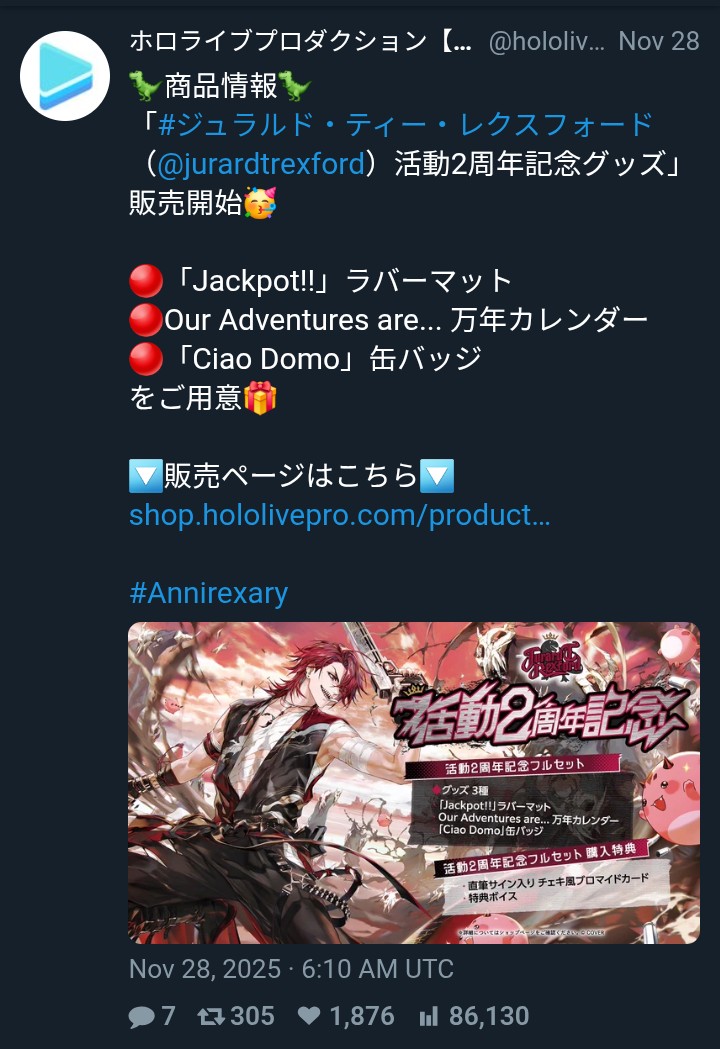Click the Nov 28 header date

coord(658,41)
